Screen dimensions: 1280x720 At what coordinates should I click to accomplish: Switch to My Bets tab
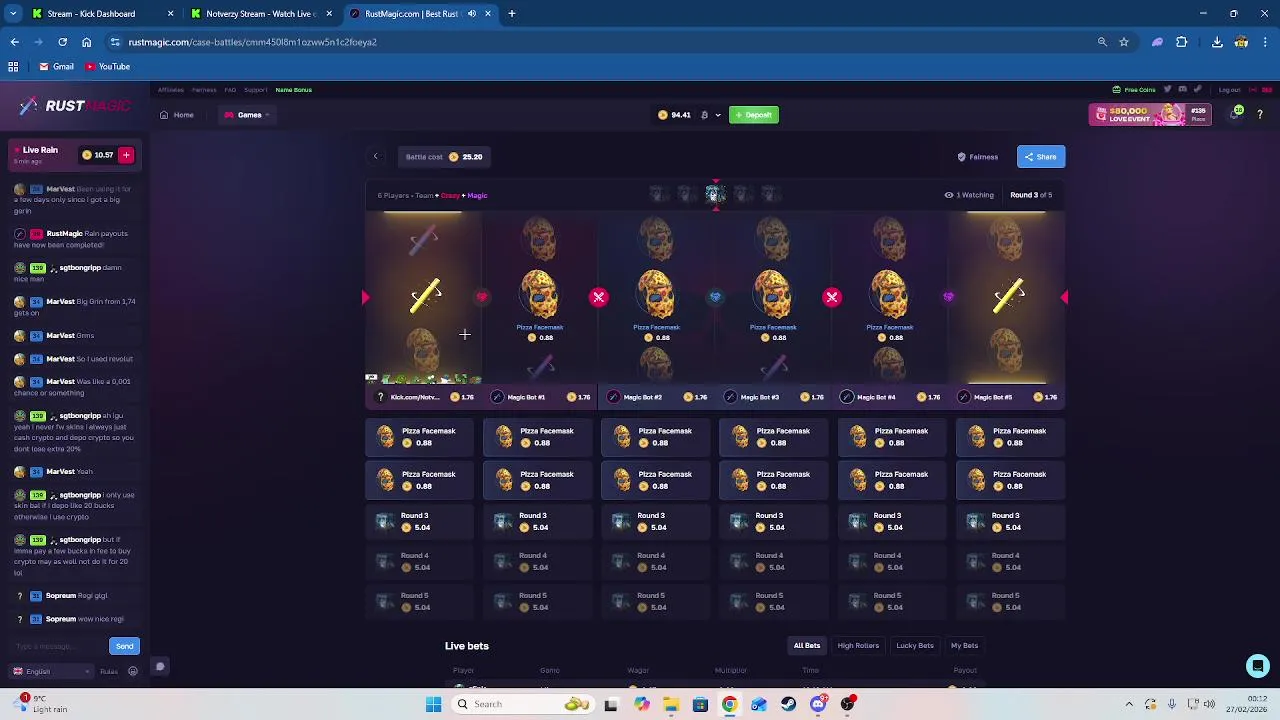(964, 646)
